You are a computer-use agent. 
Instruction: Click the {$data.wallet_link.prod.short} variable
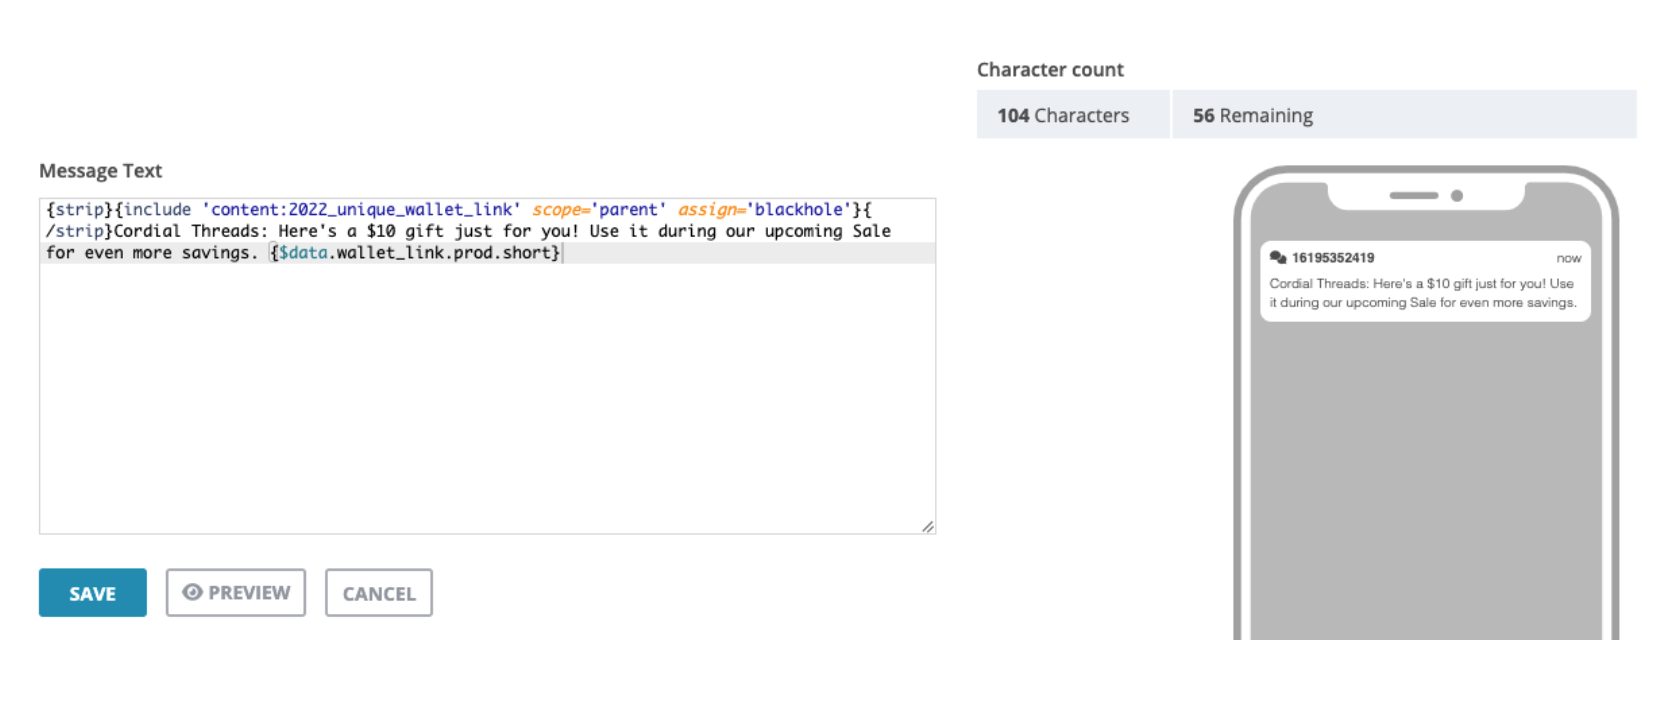[x=415, y=253]
